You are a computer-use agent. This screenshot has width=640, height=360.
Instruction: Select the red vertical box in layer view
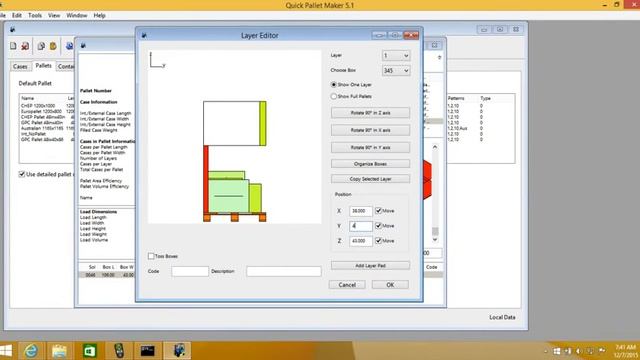(206, 180)
